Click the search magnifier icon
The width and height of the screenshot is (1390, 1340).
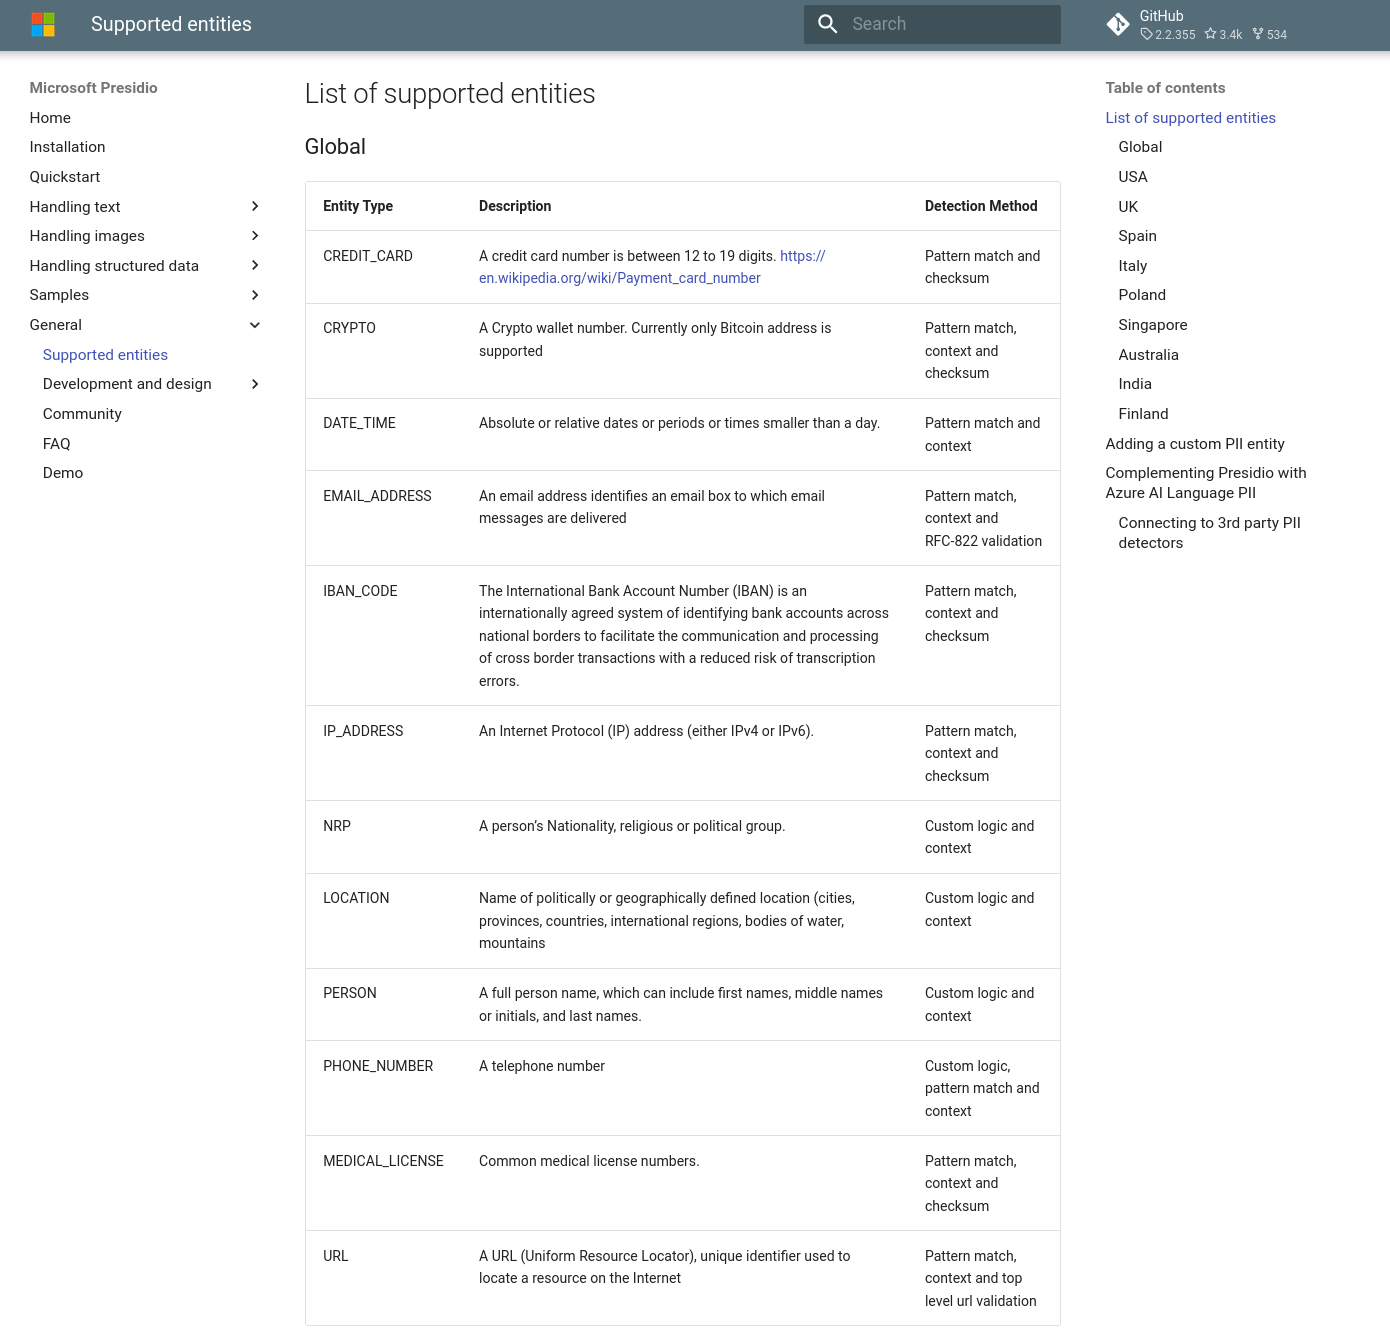click(828, 24)
